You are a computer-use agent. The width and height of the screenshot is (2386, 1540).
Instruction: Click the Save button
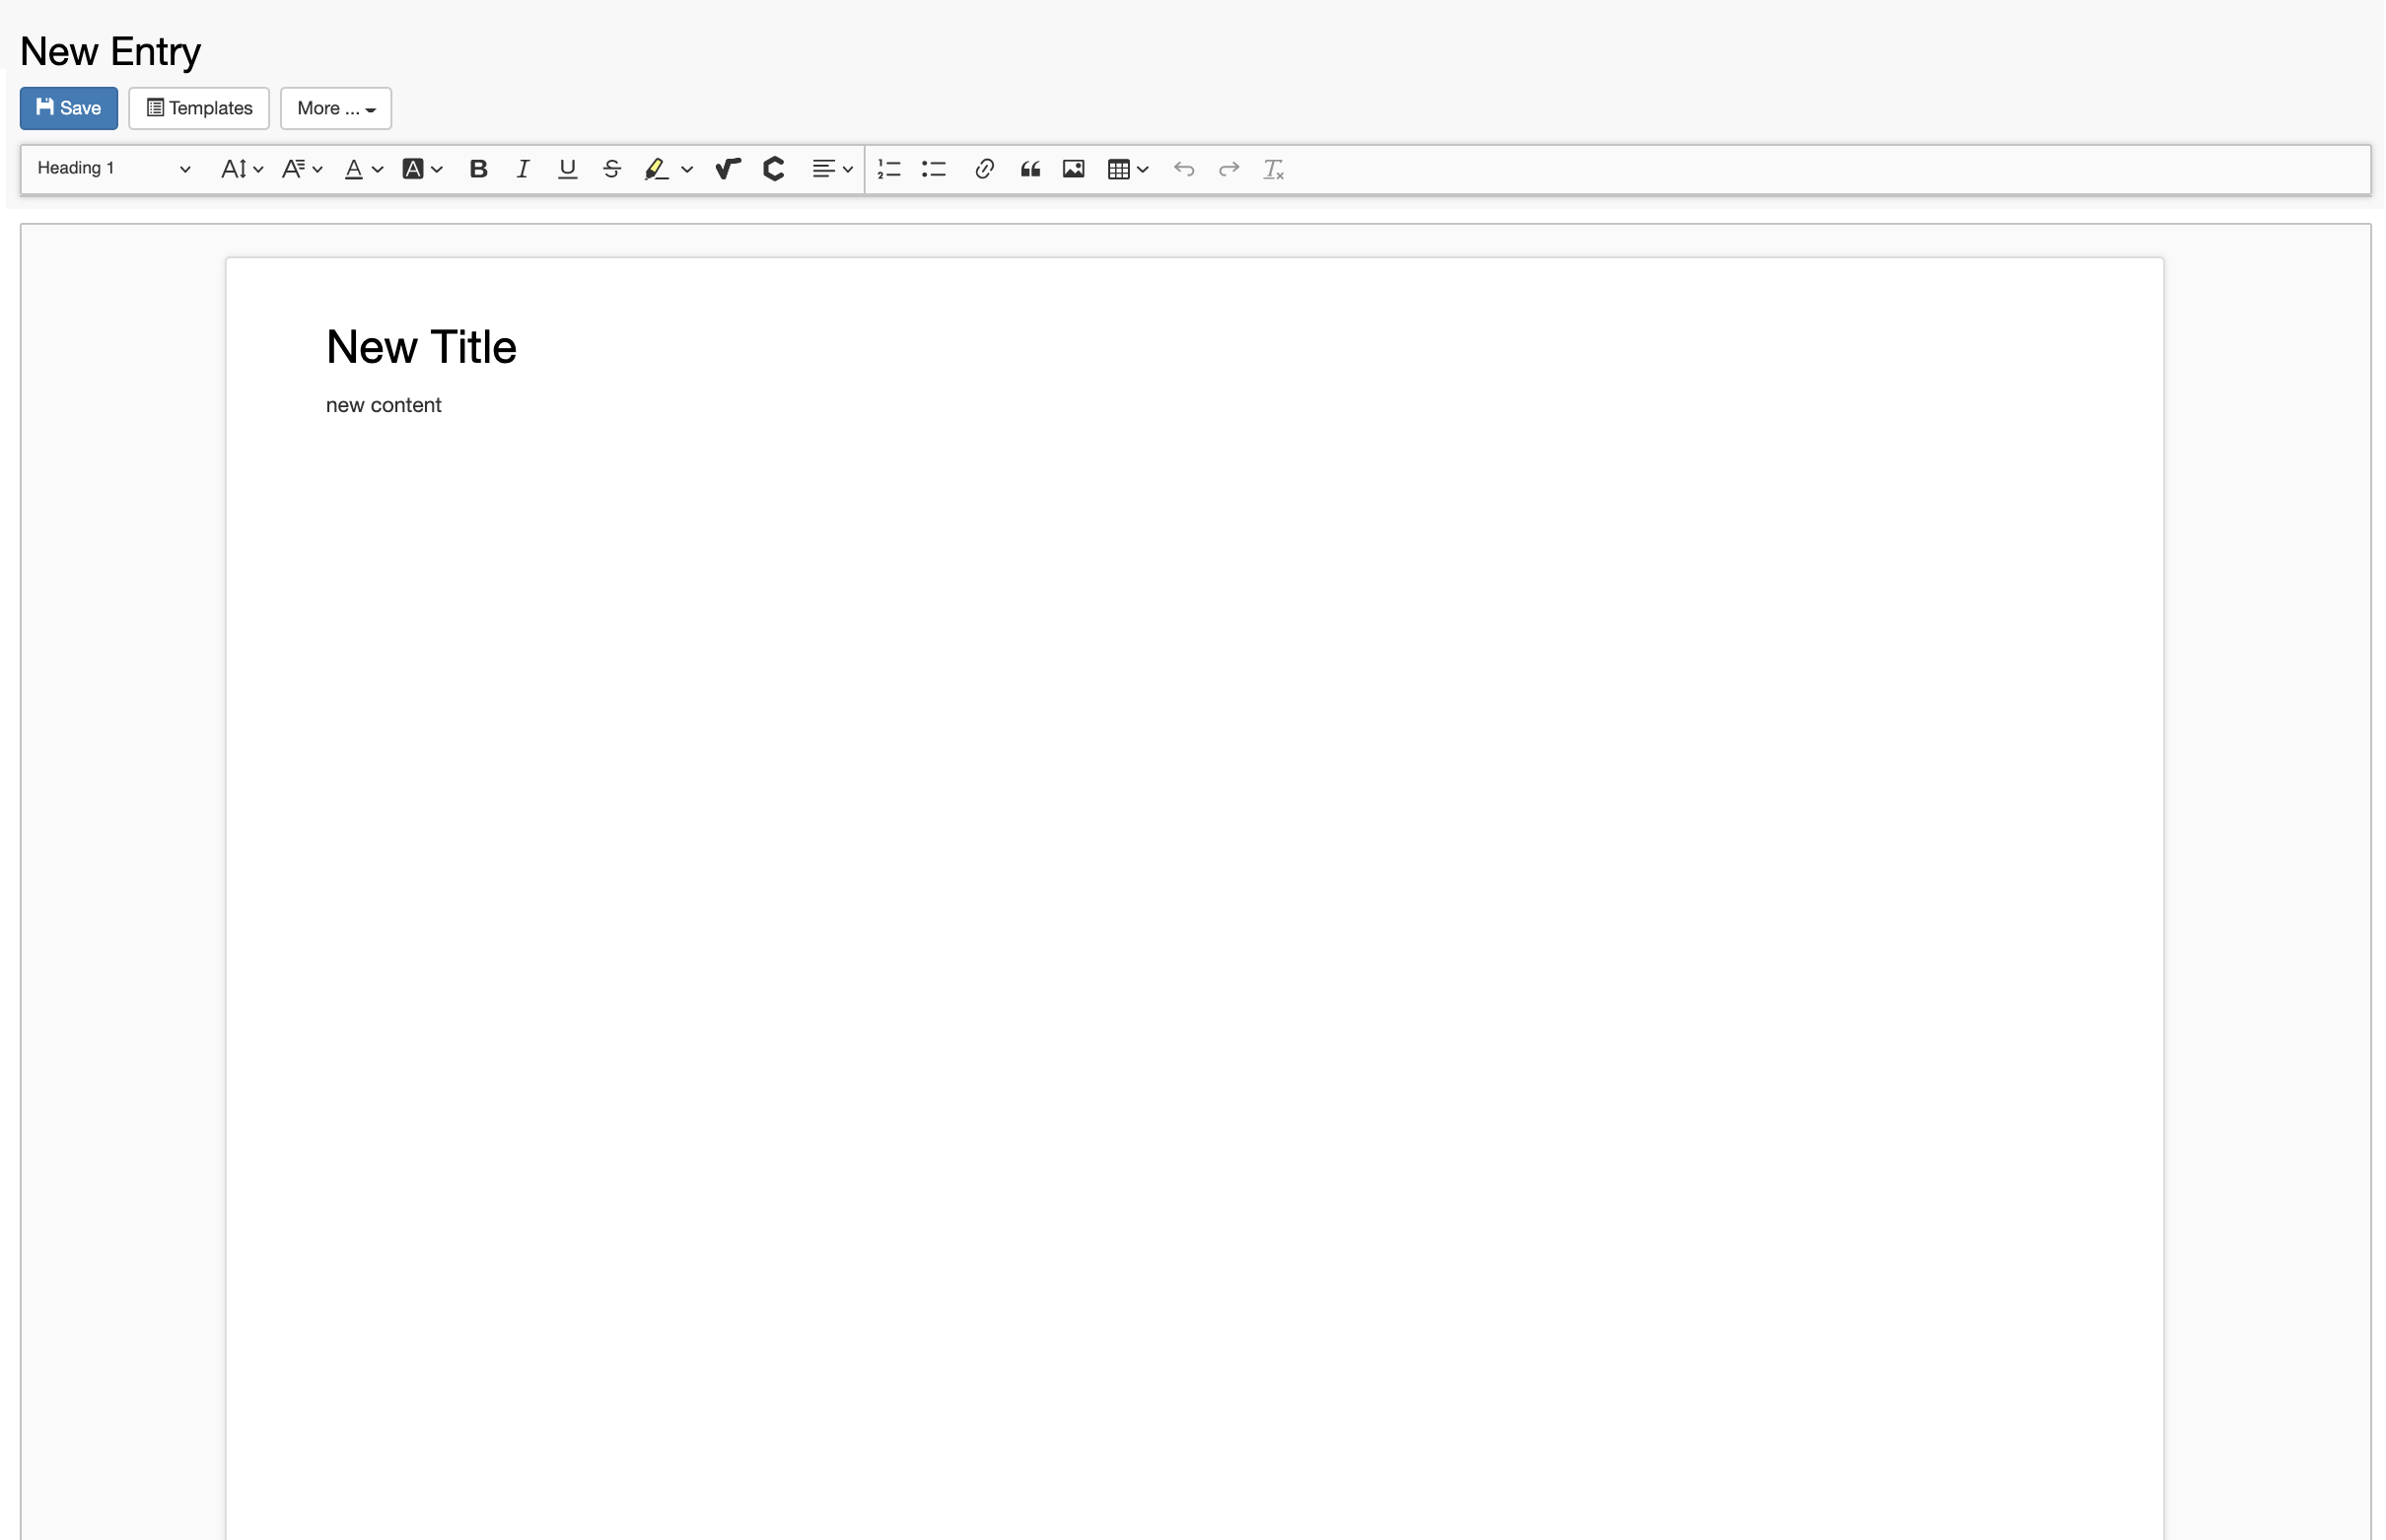coord(69,108)
